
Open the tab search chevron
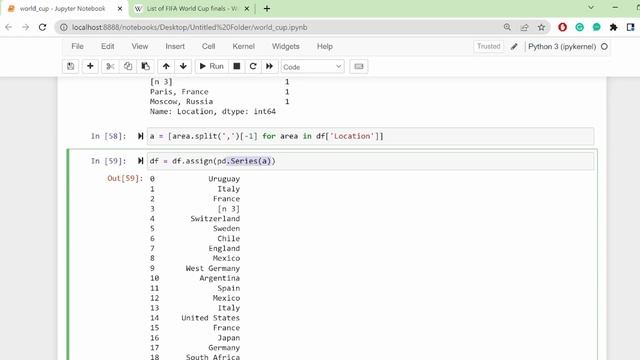[591, 8]
